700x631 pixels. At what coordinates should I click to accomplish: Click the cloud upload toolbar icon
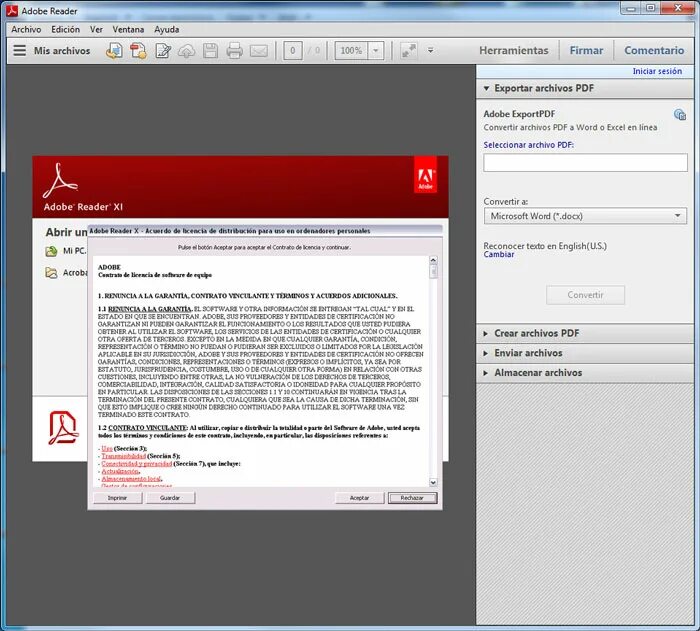click(187, 51)
